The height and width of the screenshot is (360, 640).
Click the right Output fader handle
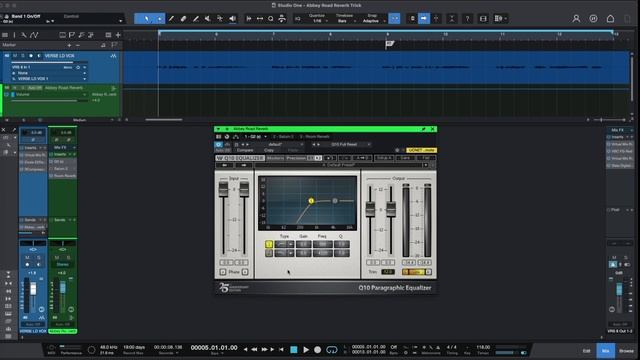pyautogui.click(x=391, y=209)
